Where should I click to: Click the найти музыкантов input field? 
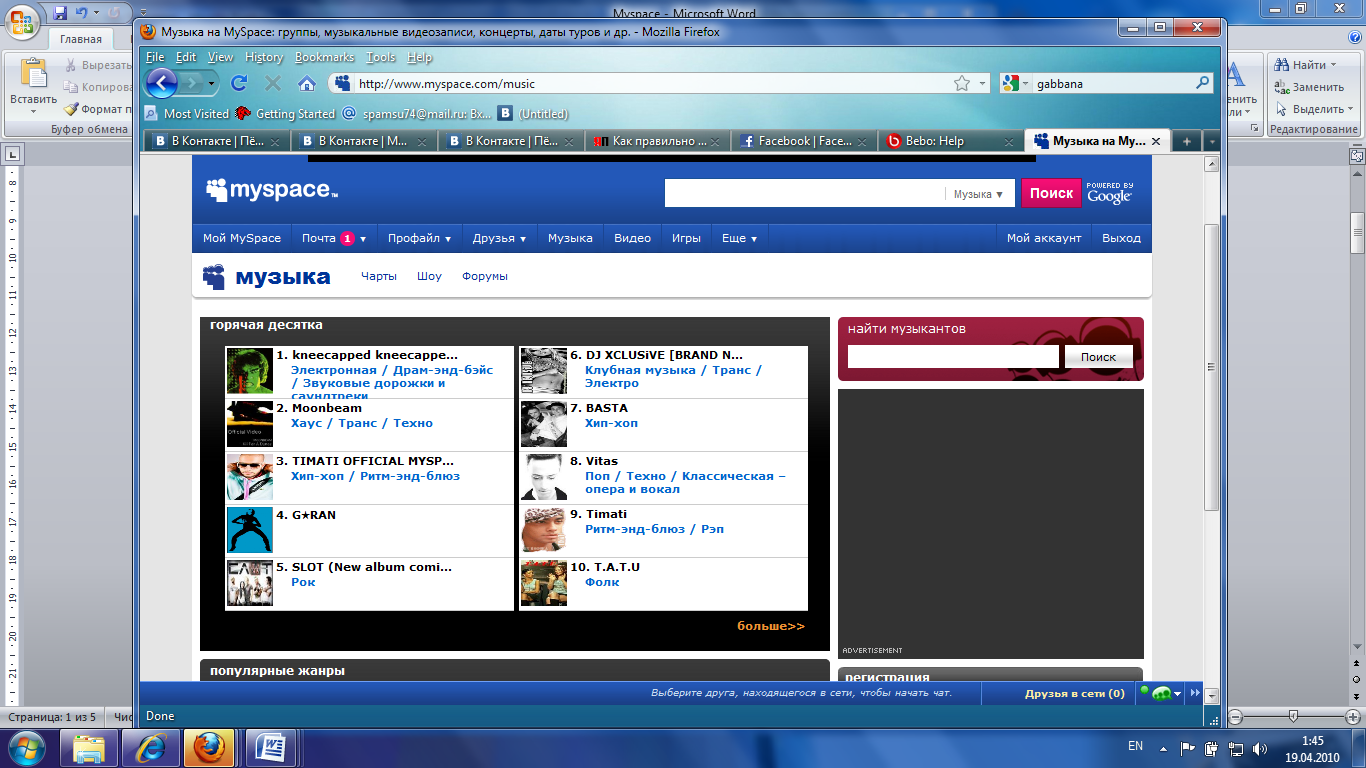tap(953, 357)
